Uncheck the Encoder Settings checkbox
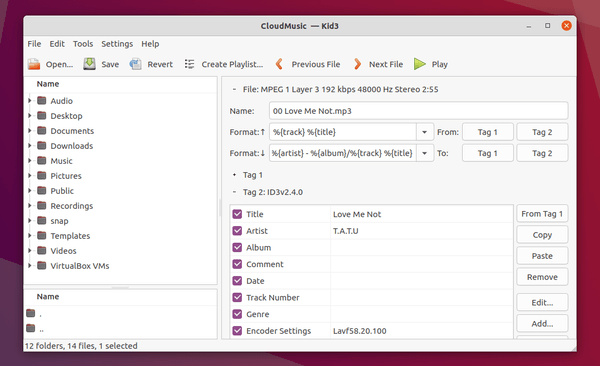The width and height of the screenshot is (600, 366). tap(237, 331)
